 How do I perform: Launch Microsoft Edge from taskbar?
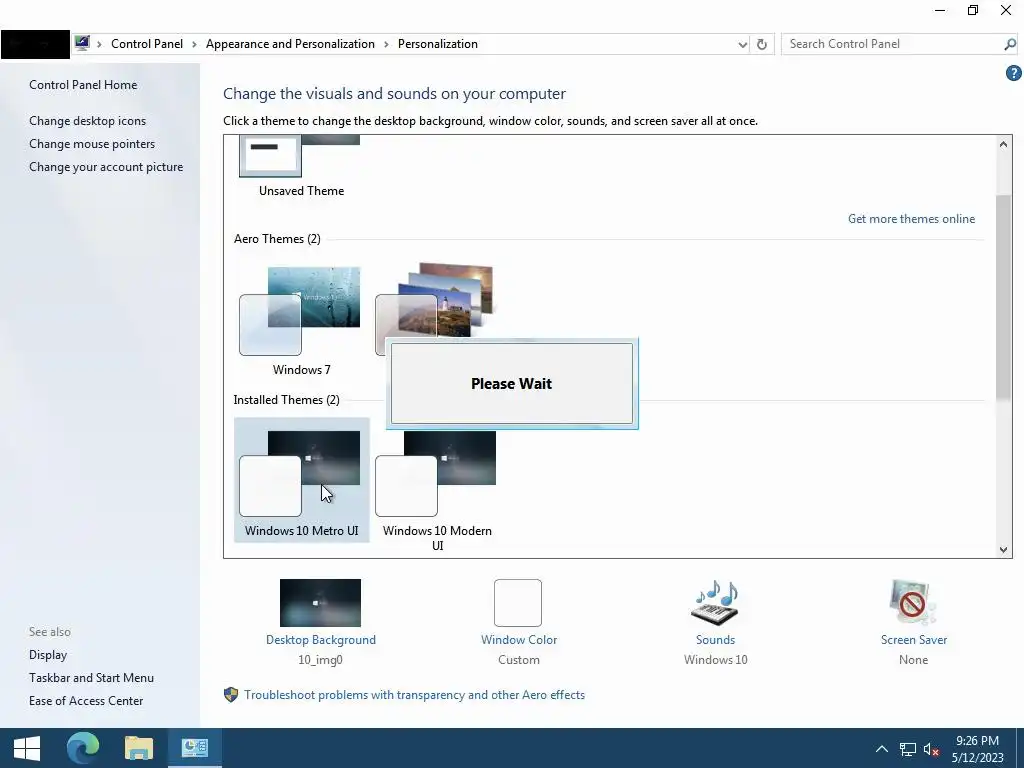[x=83, y=748]
